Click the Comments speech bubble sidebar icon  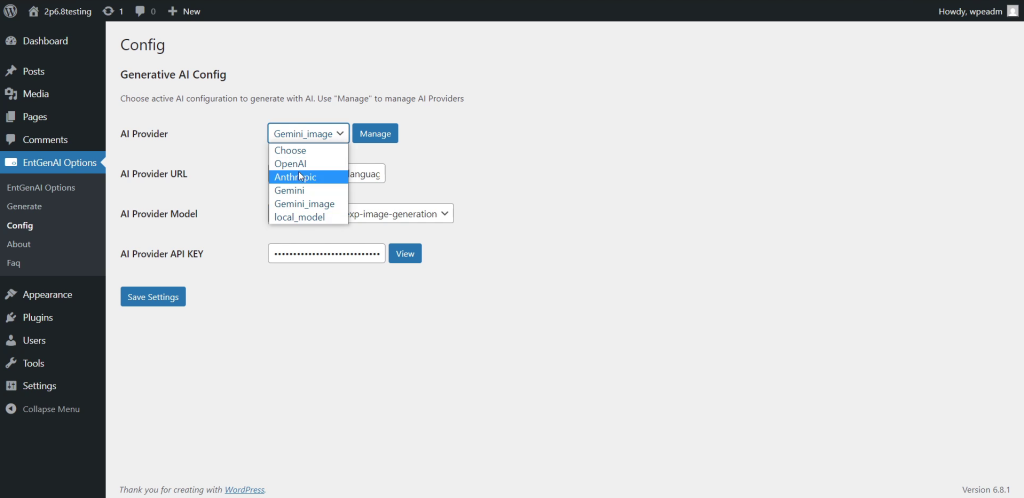(x=11, y=140)
